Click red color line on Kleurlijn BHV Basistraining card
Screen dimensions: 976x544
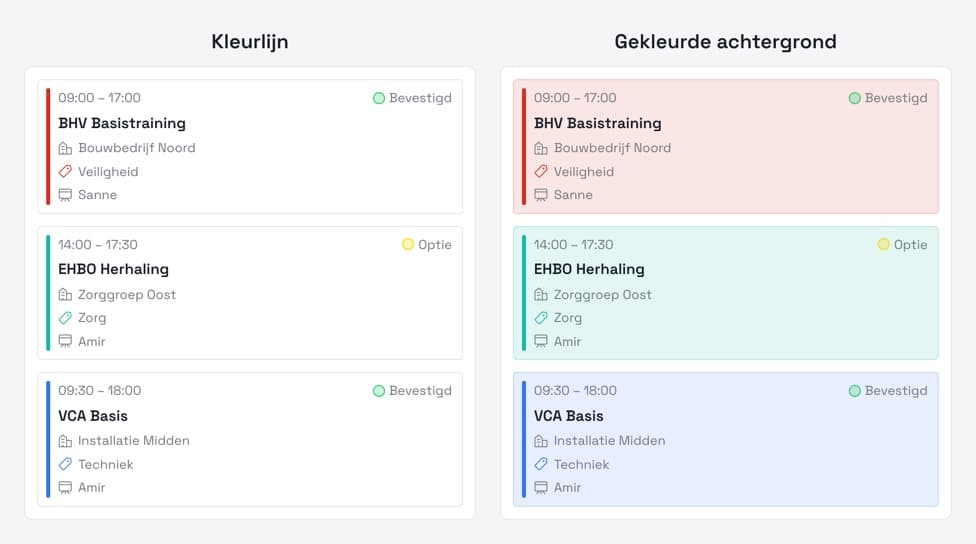pyautogui.click(x=48, y=146)
